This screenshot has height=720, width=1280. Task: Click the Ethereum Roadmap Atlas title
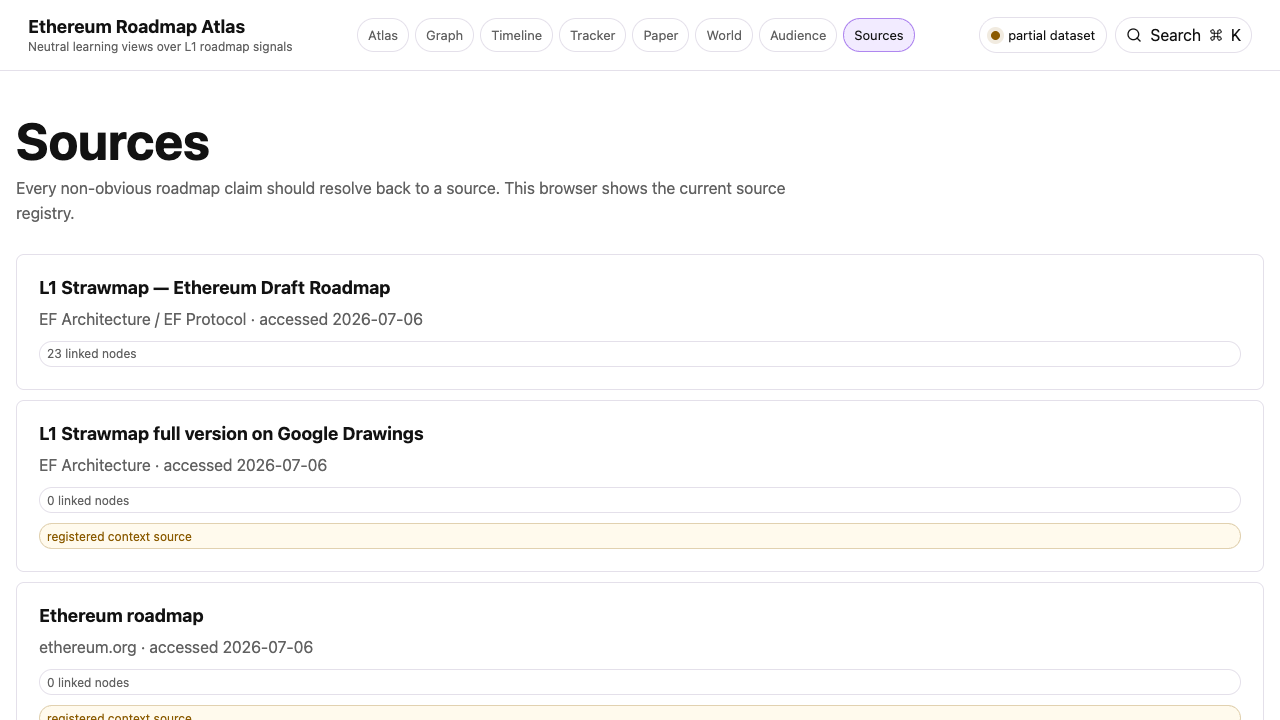click(x=136, y=27)
